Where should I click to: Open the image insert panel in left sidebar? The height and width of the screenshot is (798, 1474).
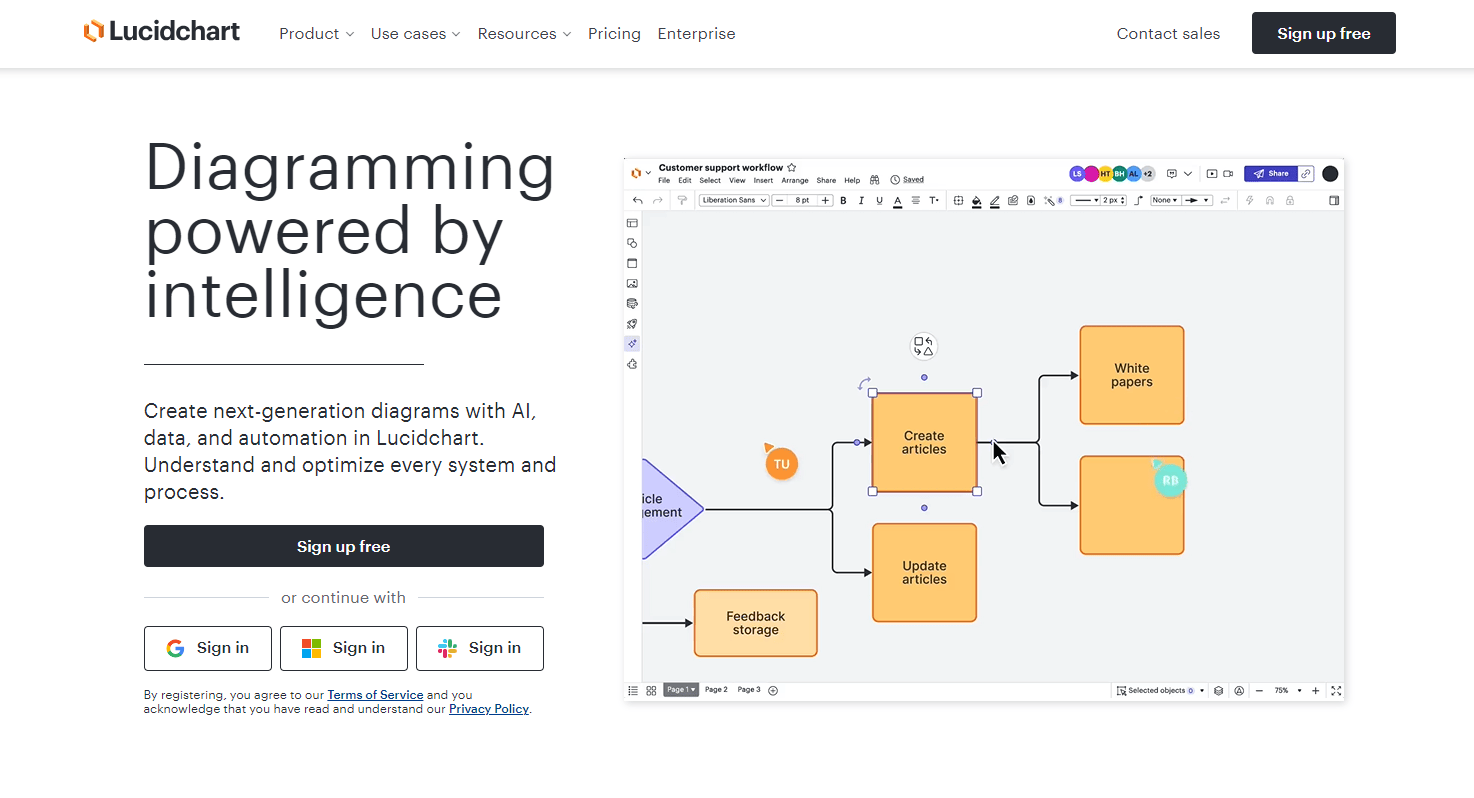[x=632, y=284]
